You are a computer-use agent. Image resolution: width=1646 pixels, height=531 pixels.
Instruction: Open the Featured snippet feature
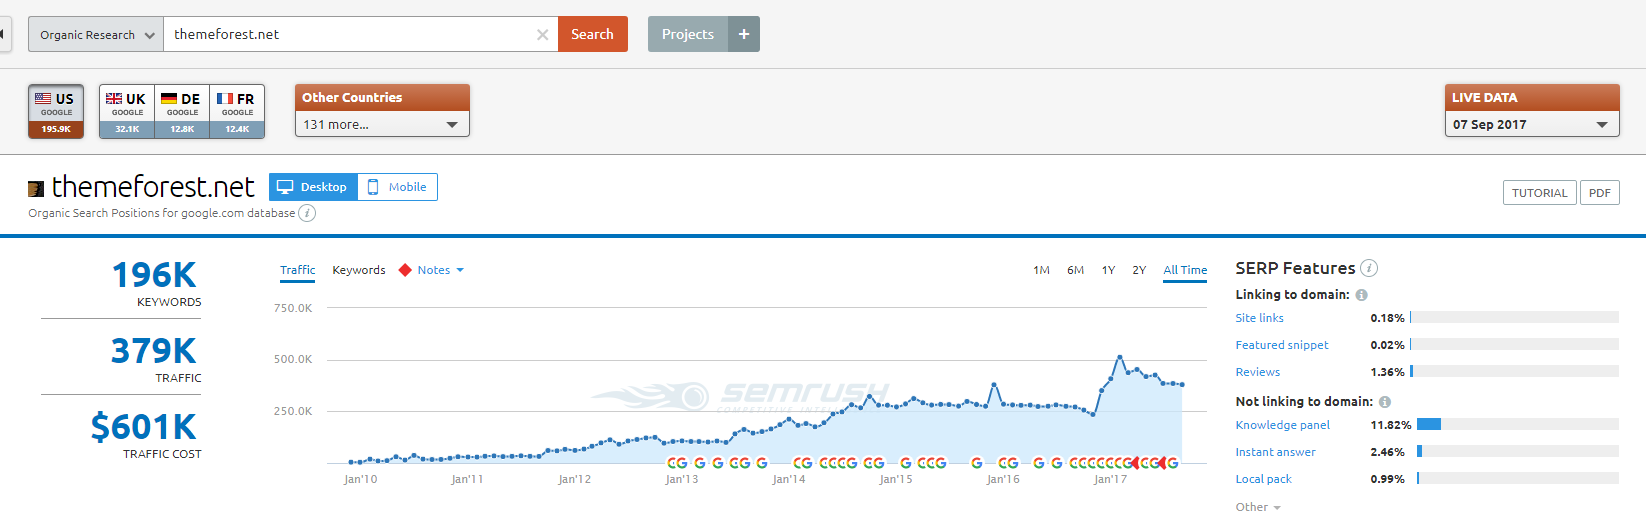point(1282,345)
